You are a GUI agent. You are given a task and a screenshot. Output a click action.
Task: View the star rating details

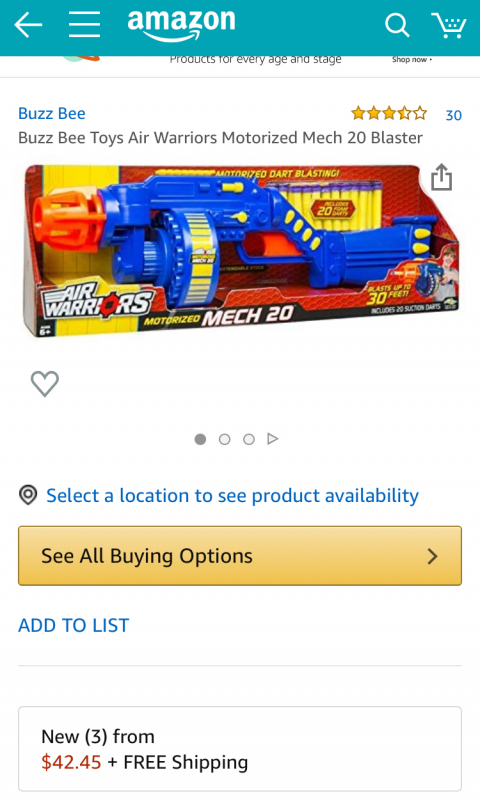(389, 113)
